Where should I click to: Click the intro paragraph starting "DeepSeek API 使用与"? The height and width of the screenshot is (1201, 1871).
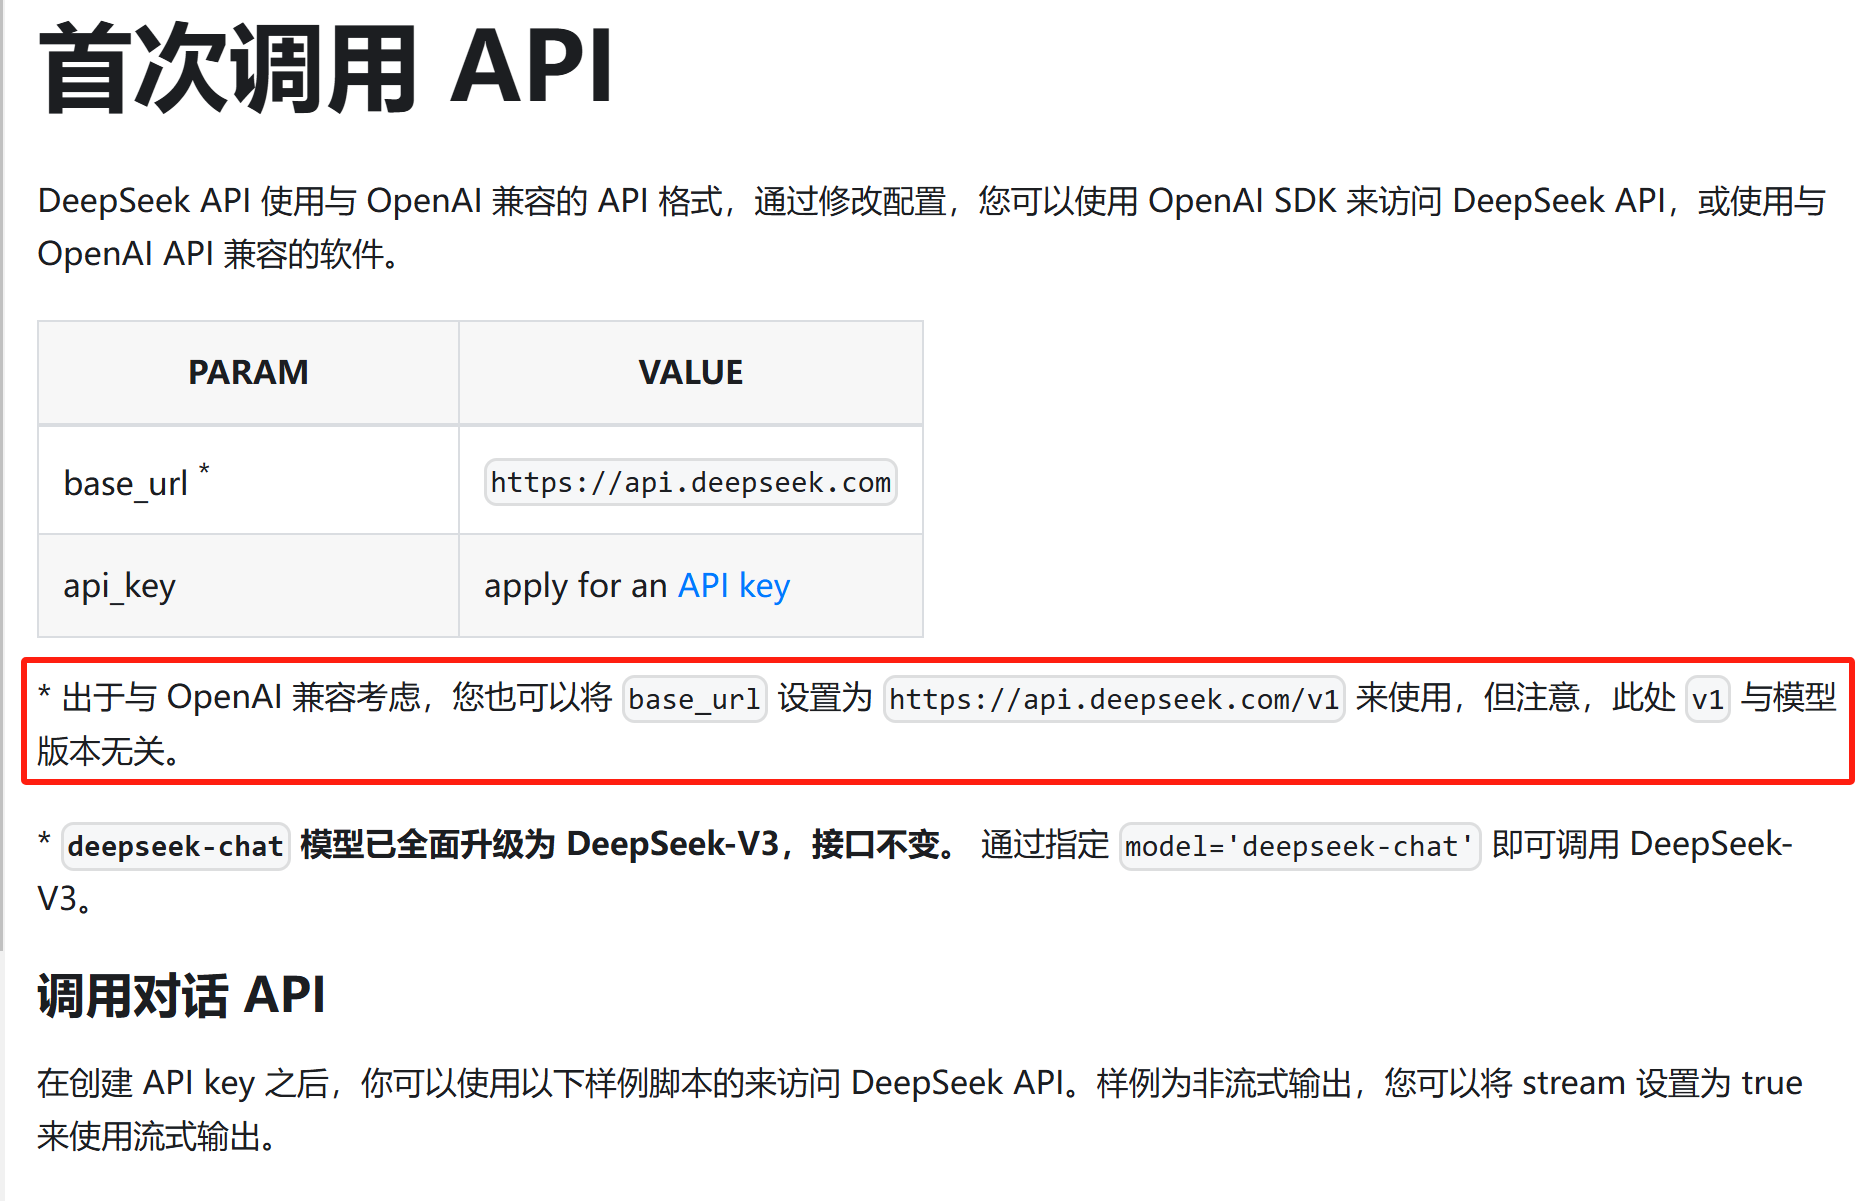pos(932,227)
